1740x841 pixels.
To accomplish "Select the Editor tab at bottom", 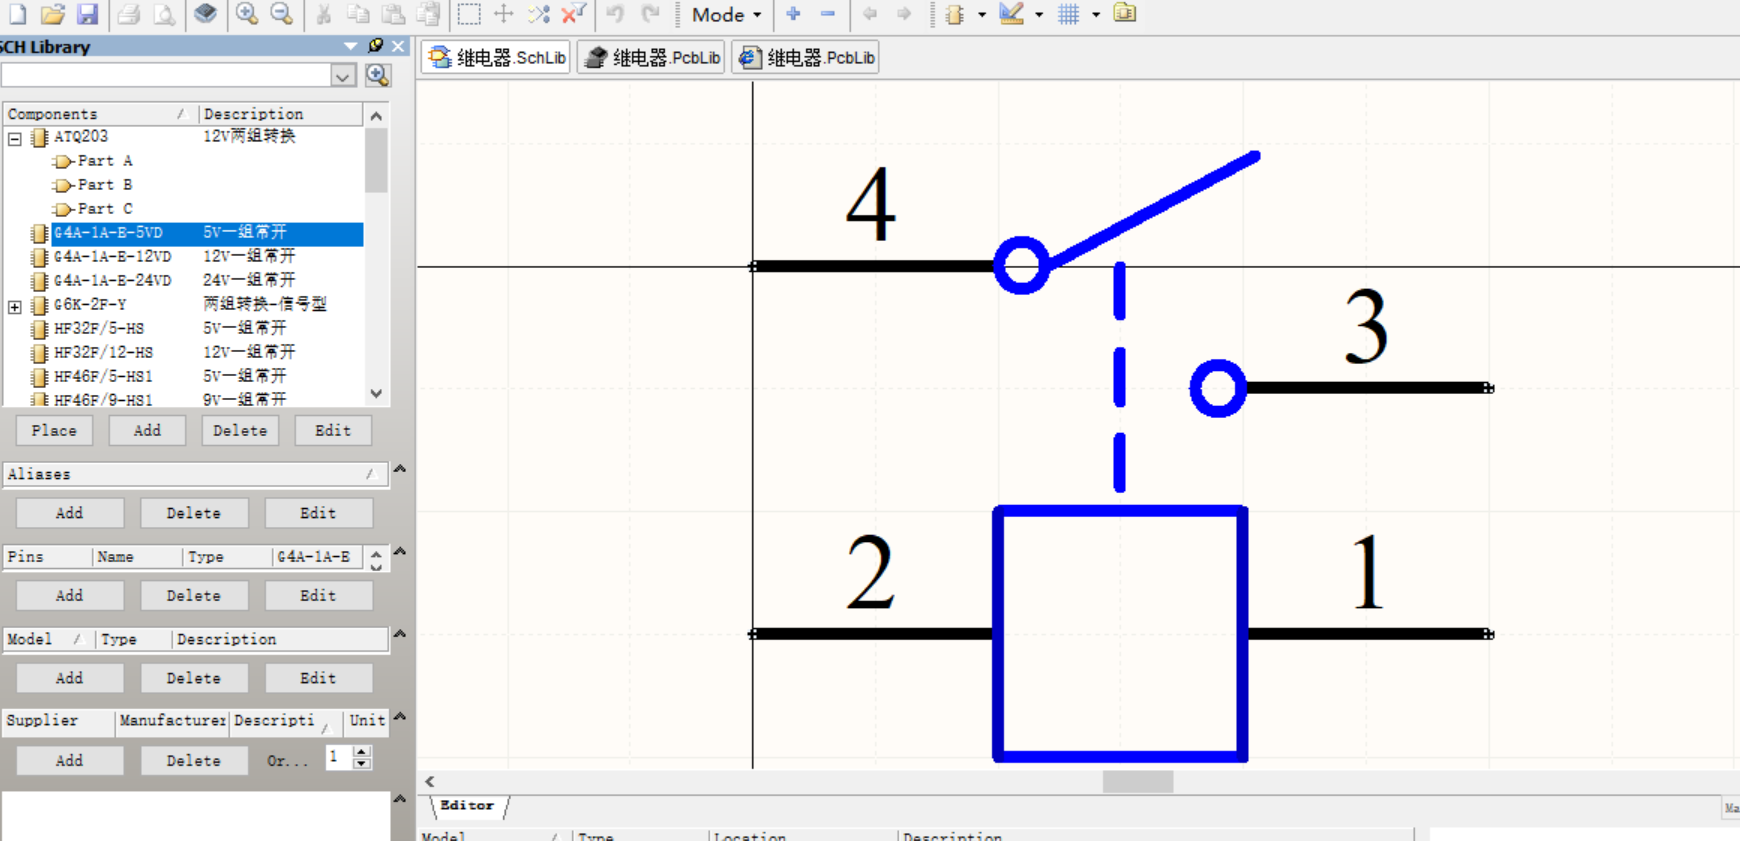I will (x=468, y=806).
